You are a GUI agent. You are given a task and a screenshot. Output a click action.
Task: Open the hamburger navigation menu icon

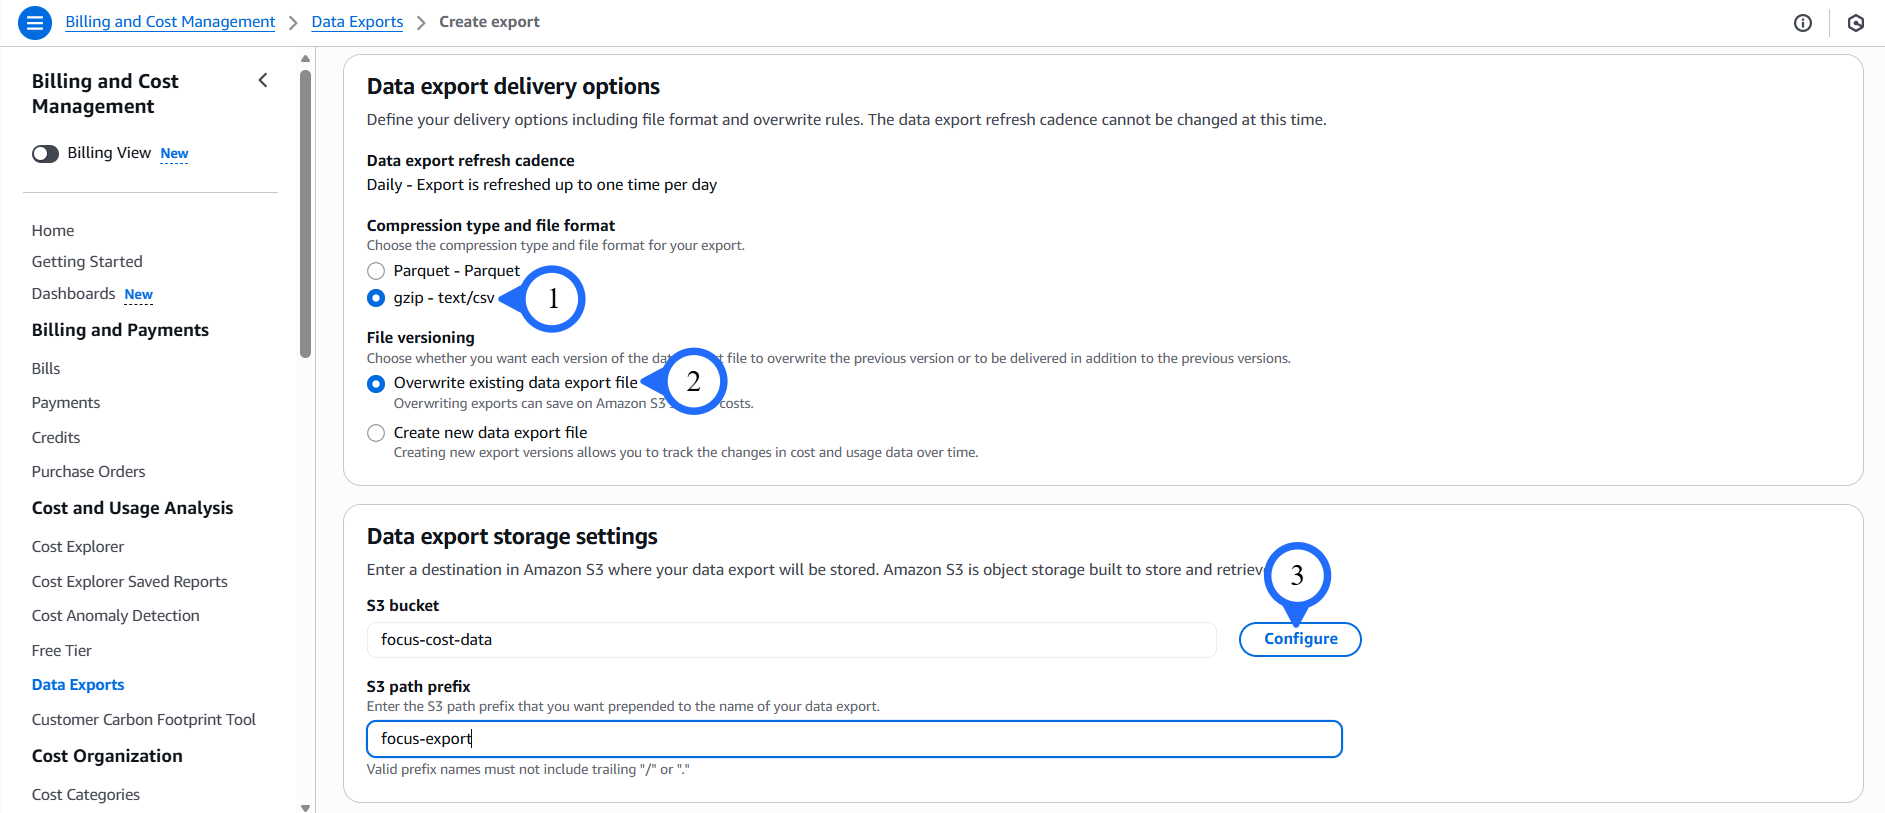click(x=34, y=22)
